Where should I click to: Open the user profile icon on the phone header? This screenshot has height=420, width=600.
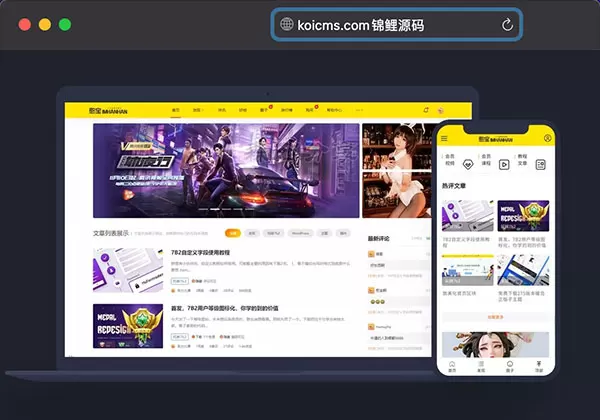point(548,138)
